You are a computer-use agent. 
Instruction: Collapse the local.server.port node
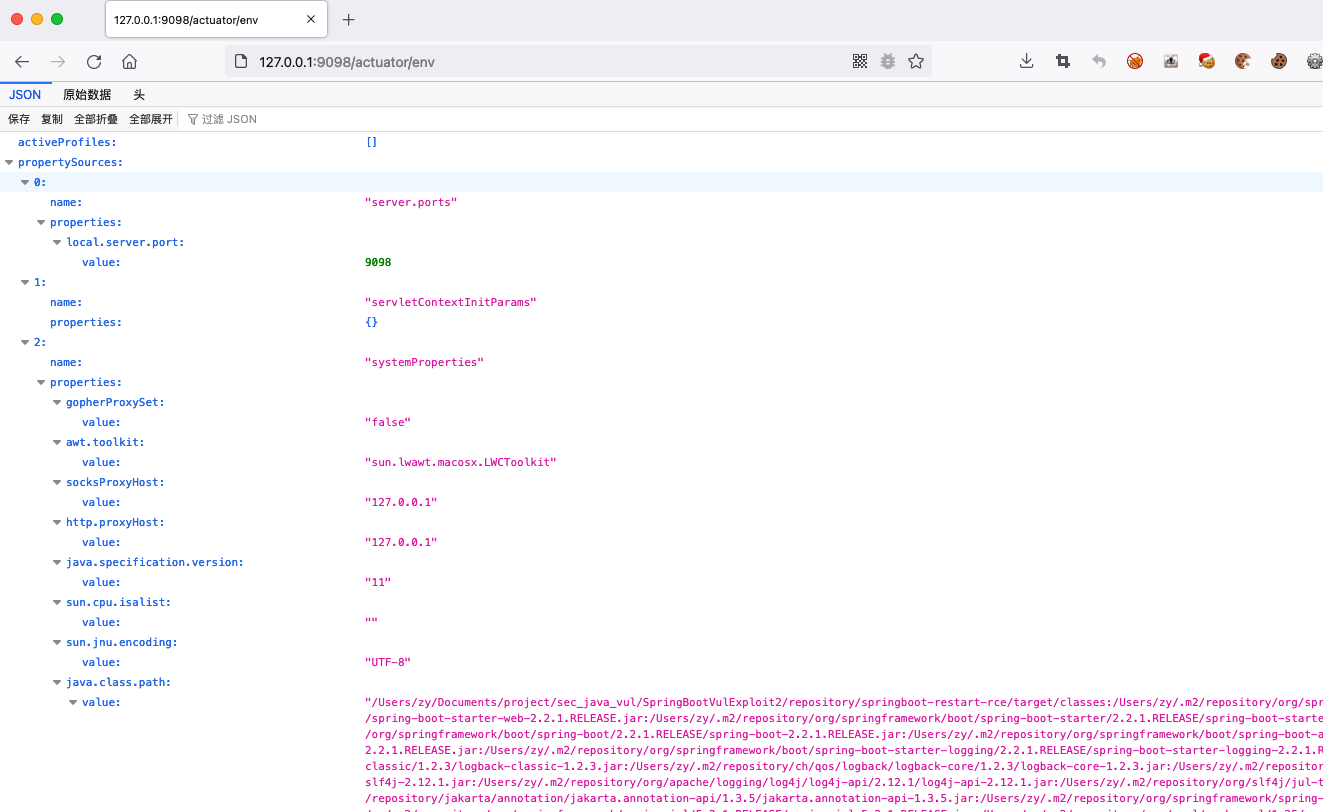(57, 242)
